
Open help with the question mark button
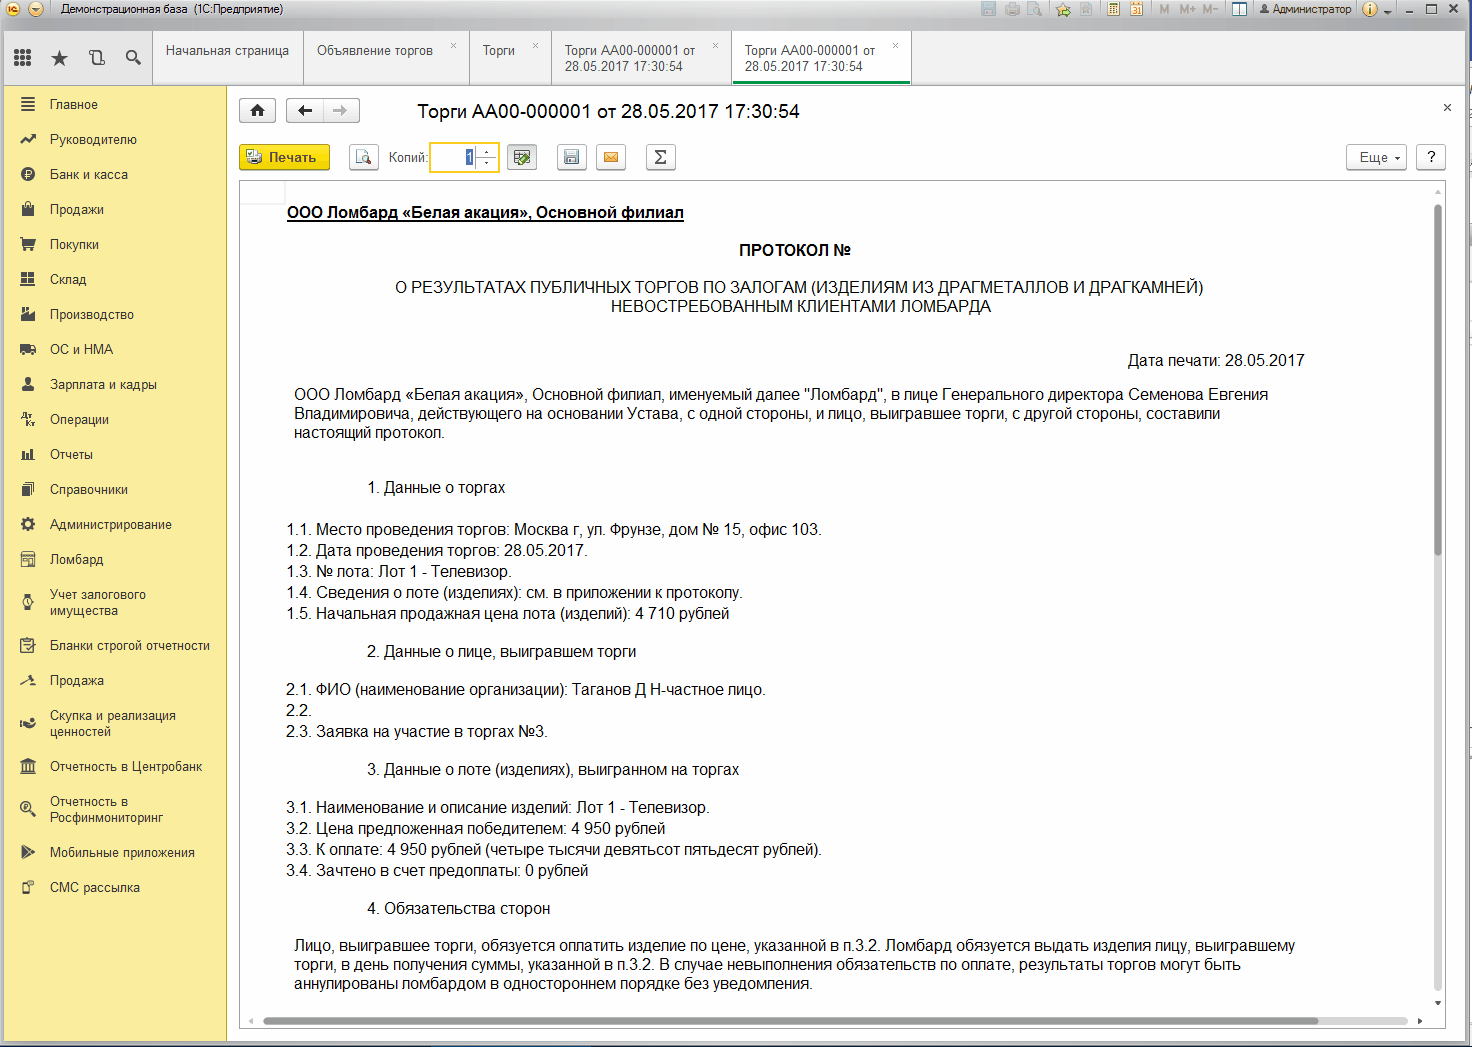click(x=1431, y=157)
